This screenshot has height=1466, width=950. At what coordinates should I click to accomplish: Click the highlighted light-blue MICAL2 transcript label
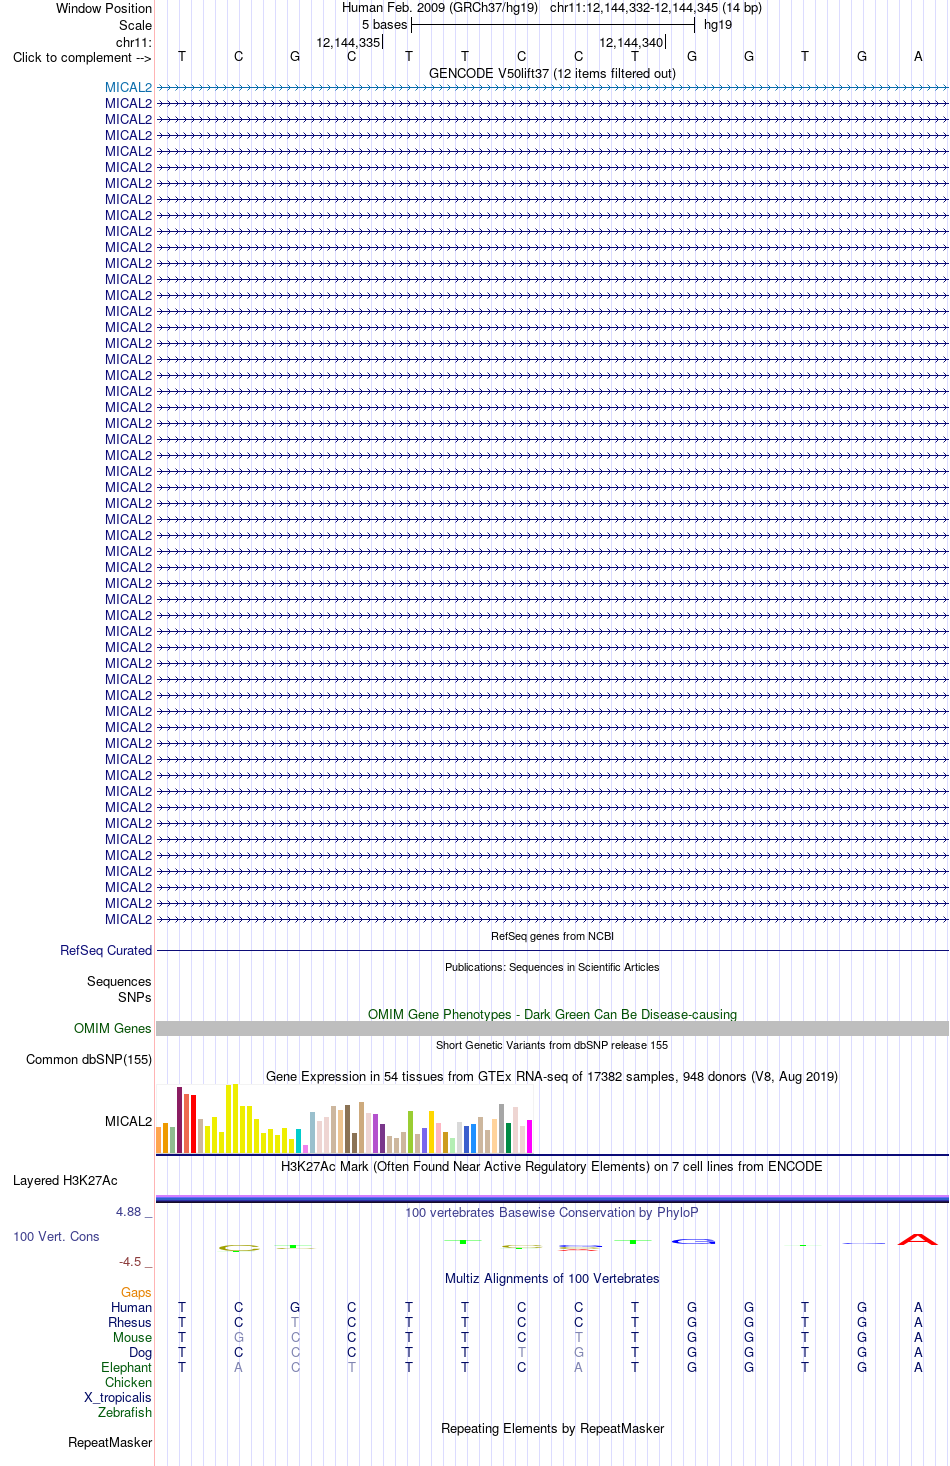128,87
